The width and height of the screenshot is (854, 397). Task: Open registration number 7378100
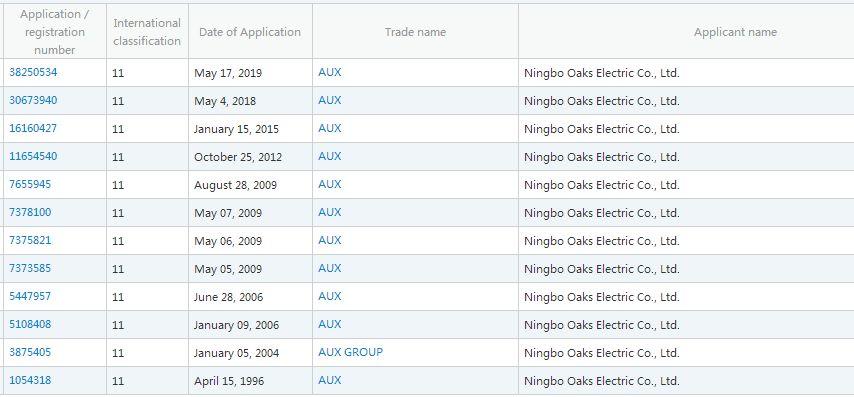30,212
